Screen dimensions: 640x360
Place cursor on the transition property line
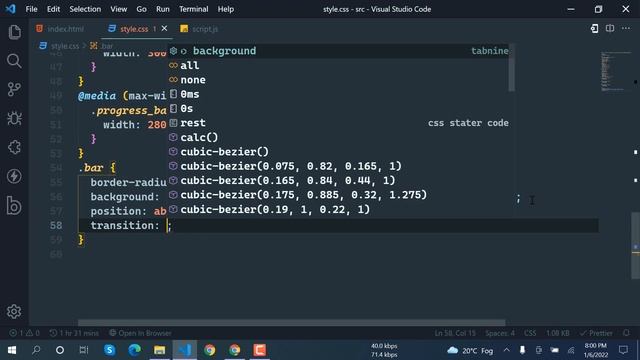(x=339, y=226)
